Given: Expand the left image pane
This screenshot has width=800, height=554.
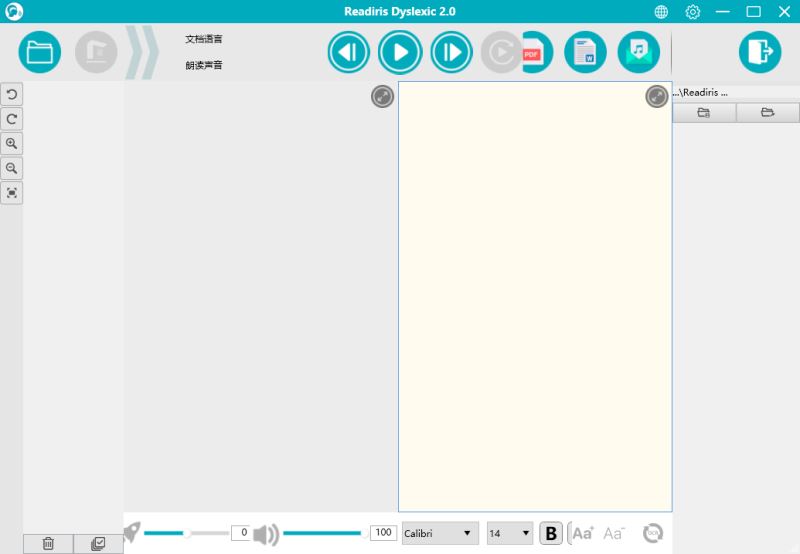Looking at the screenshot, I should pos(382,97).
